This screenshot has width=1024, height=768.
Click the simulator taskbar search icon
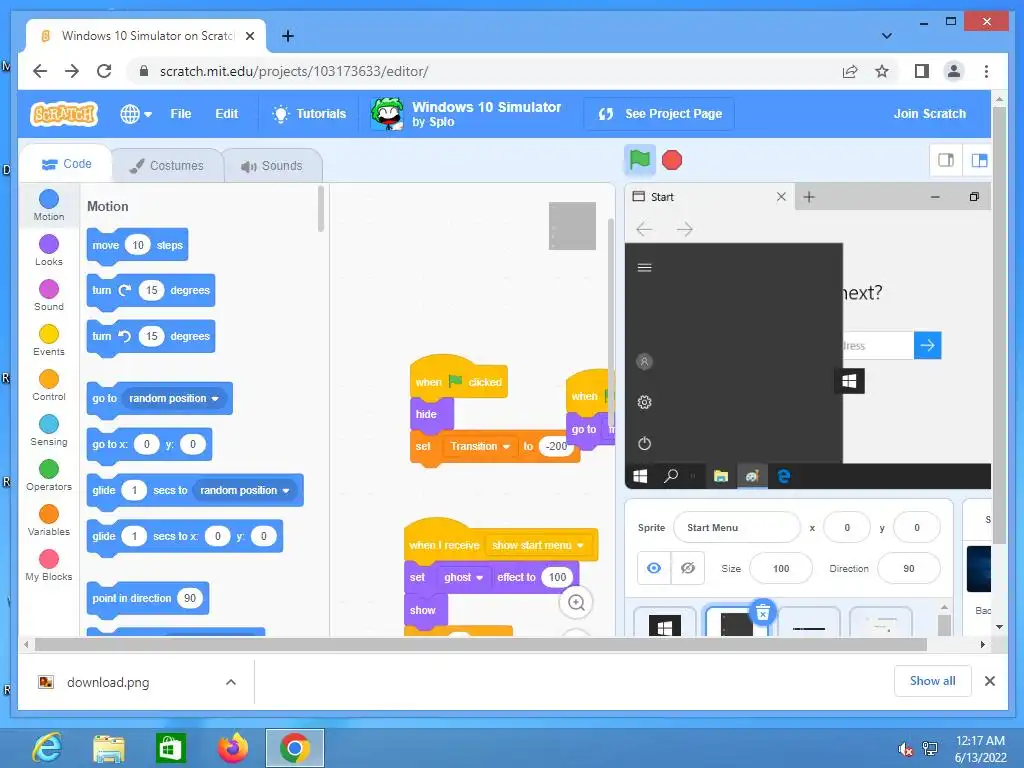pos(671,476)
